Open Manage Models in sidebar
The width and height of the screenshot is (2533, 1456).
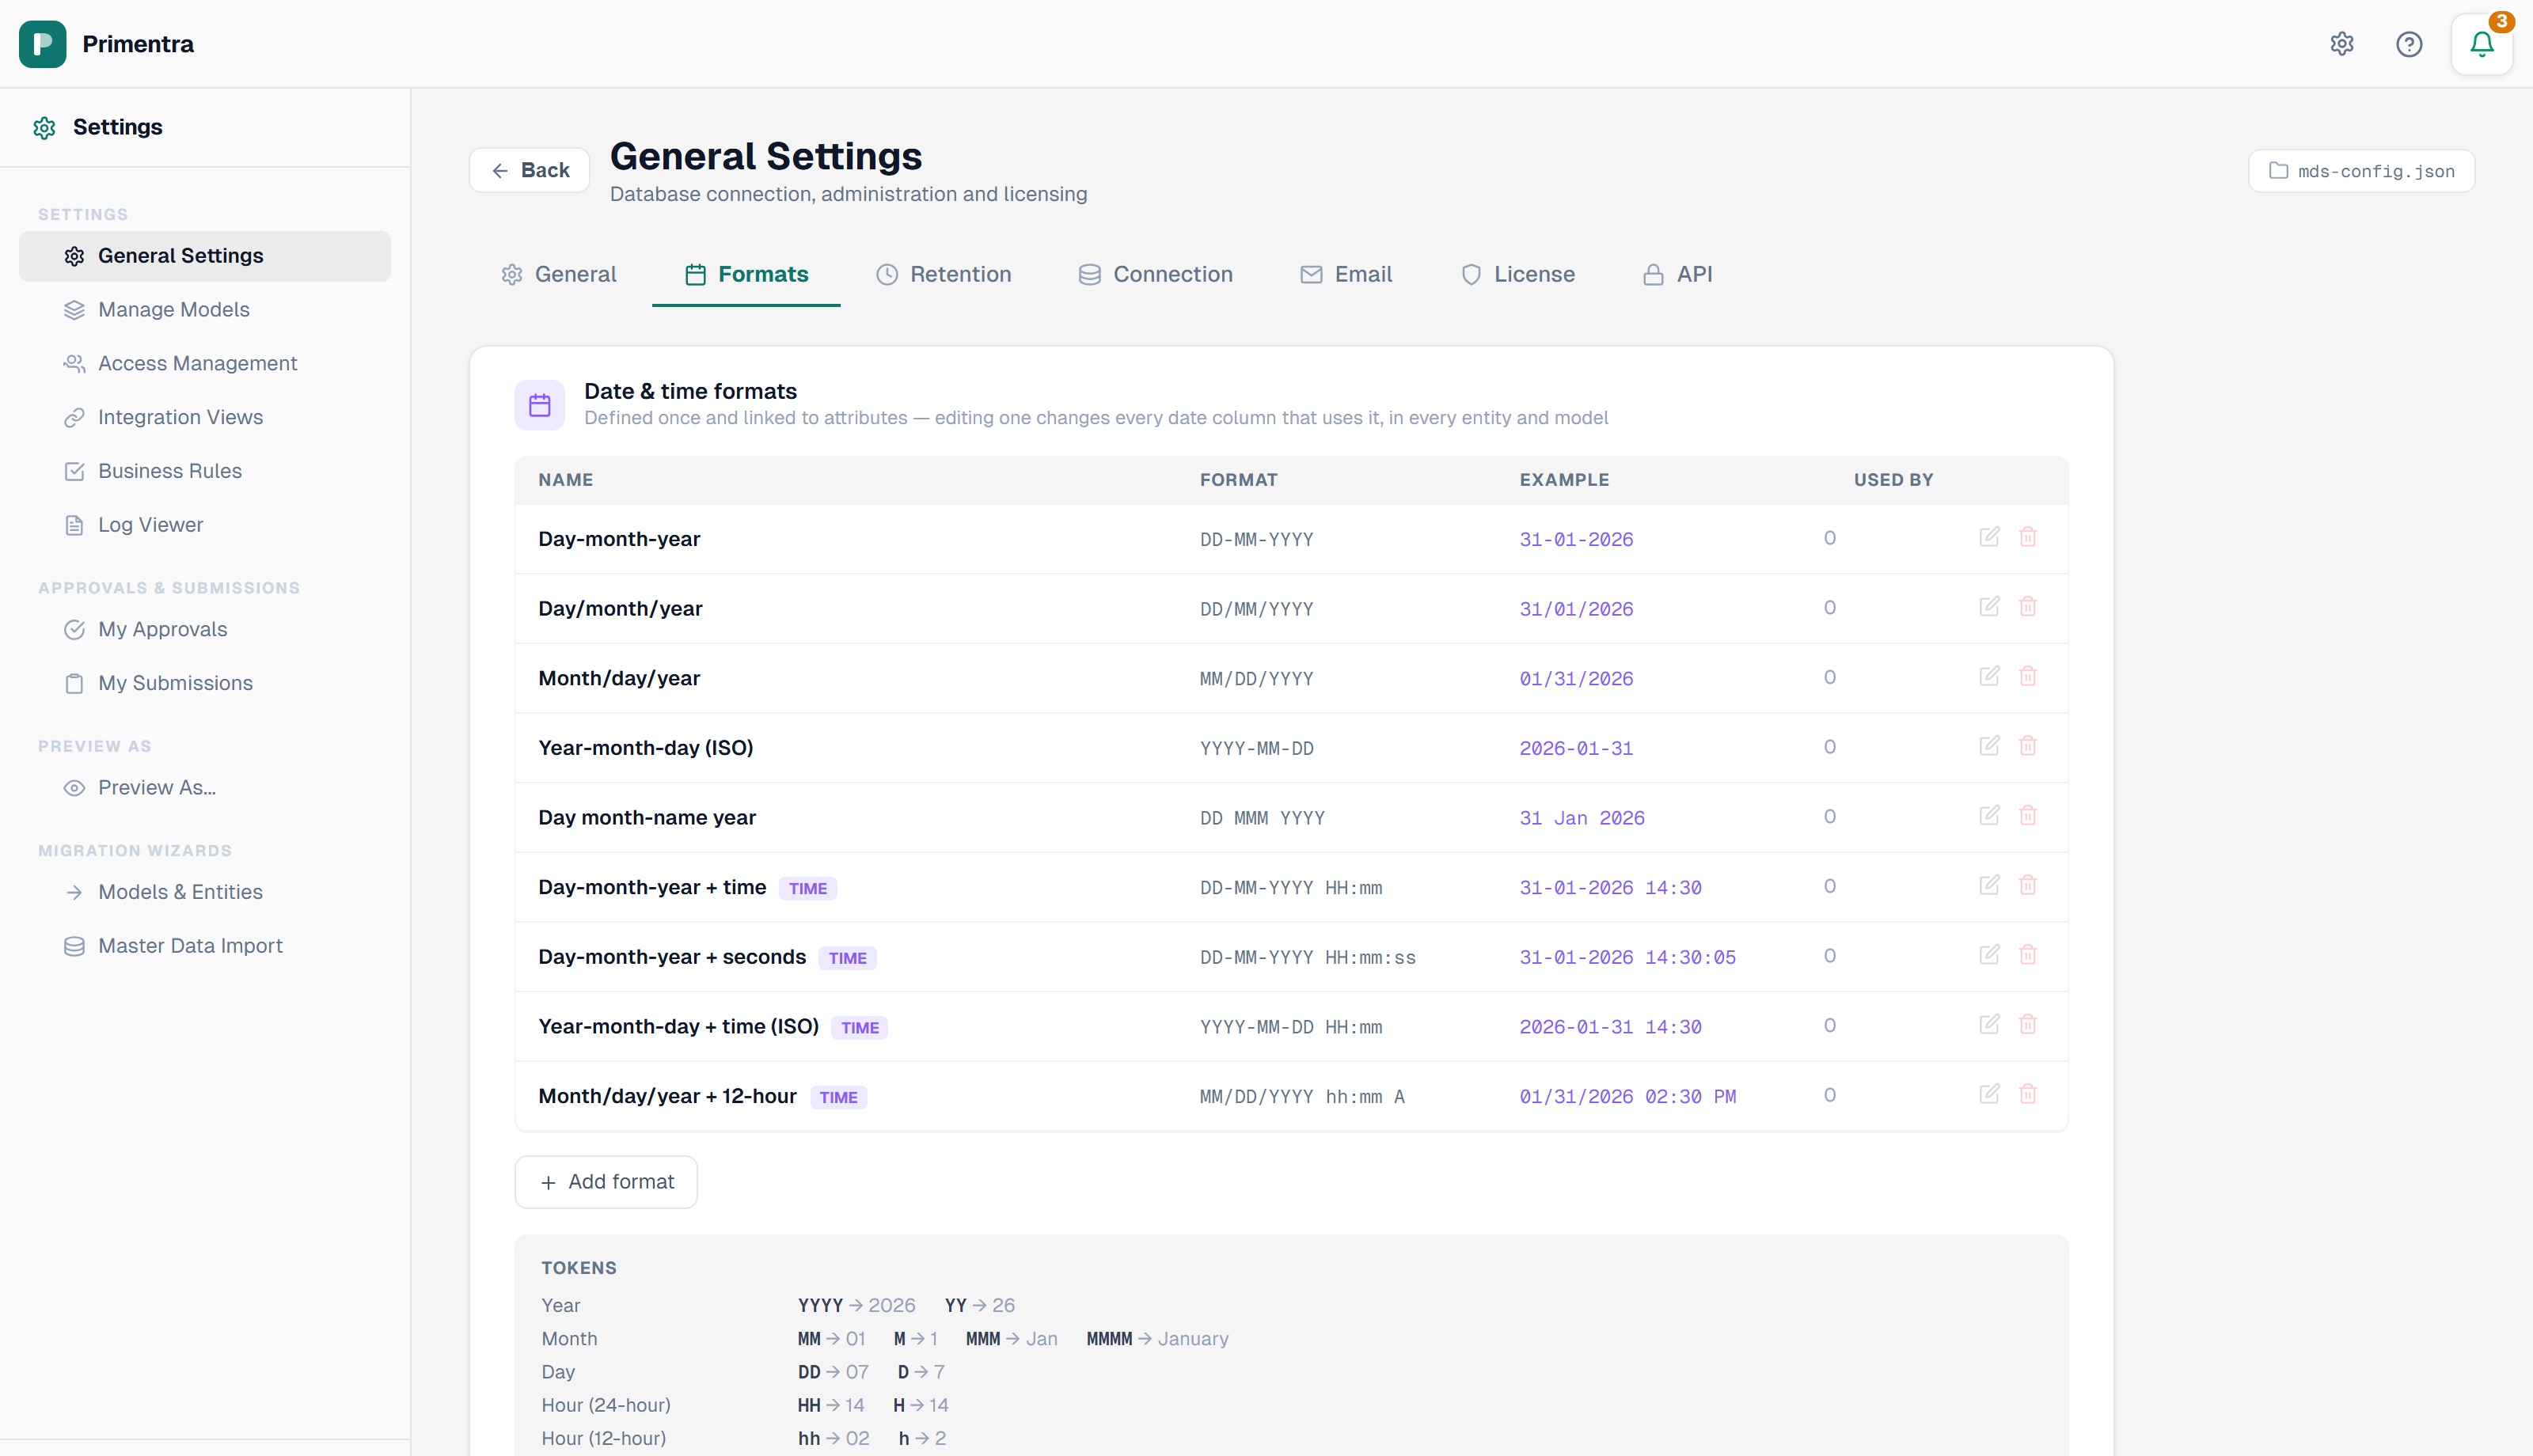coord(204,310)
